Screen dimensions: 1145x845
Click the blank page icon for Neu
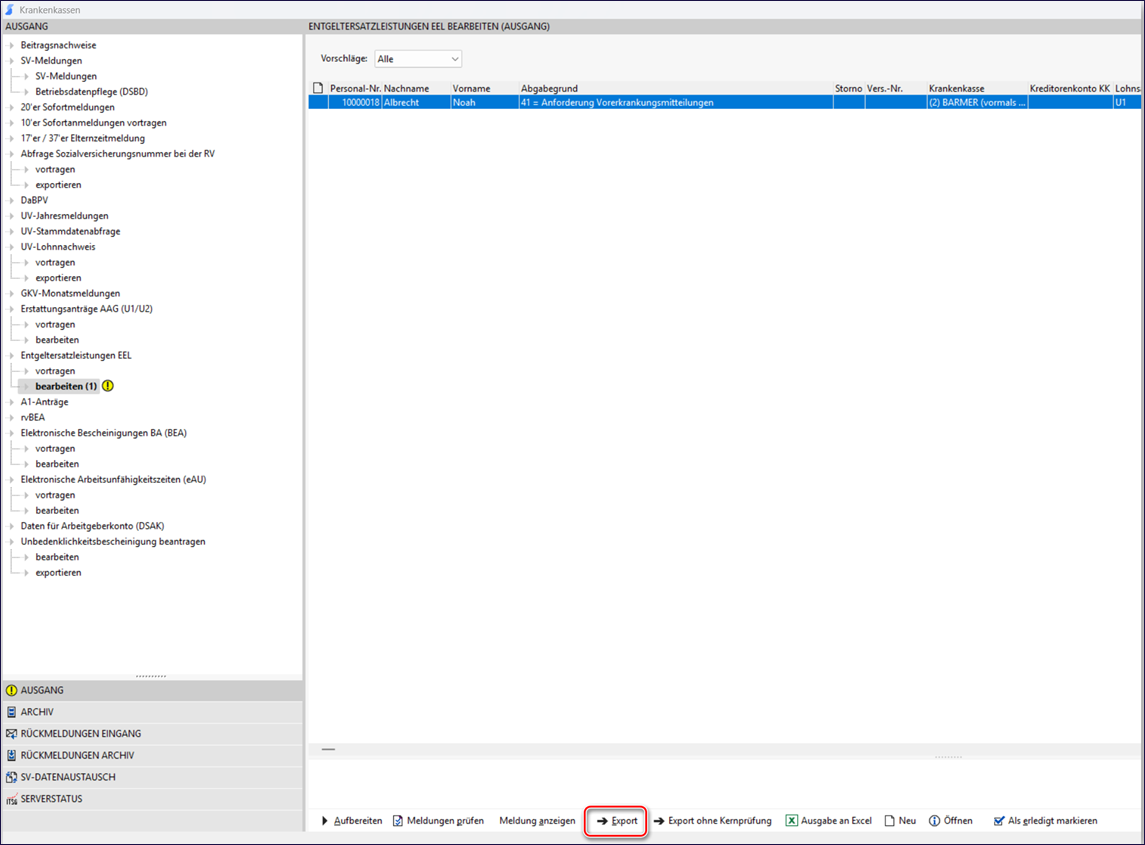pos(888,821)
